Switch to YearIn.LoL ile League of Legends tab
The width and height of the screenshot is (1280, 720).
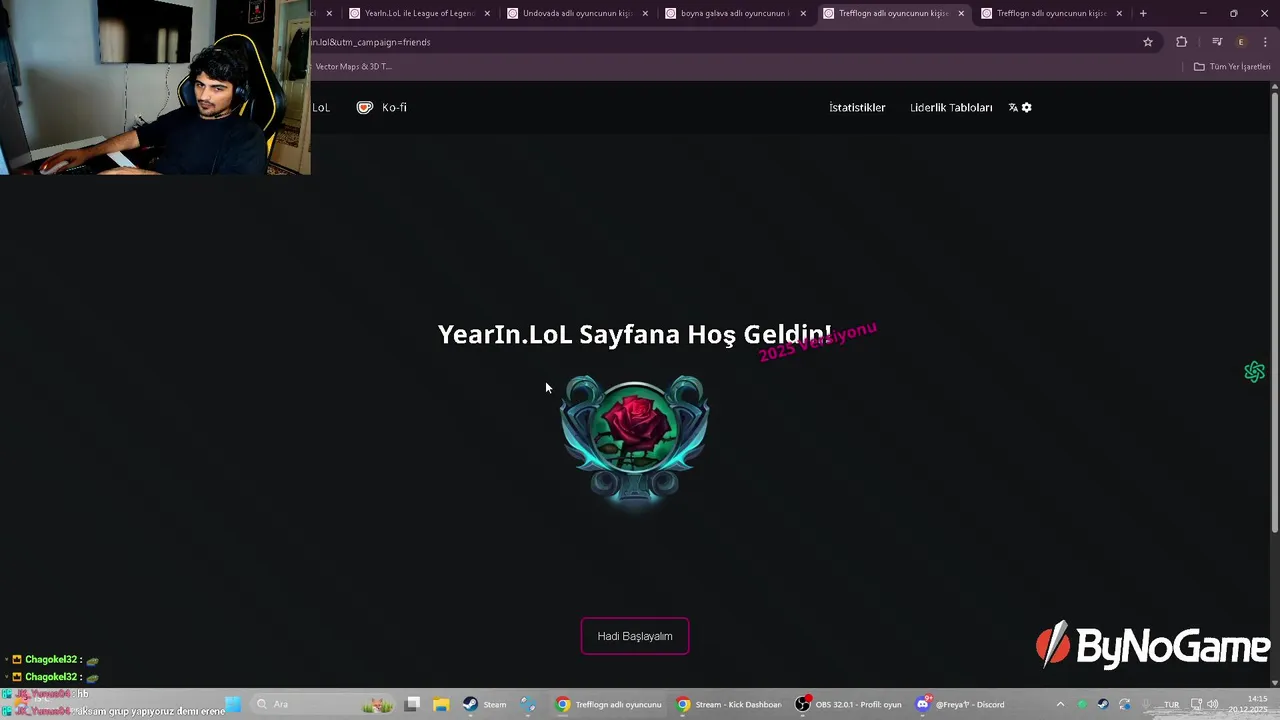click(x=420, y=13)
